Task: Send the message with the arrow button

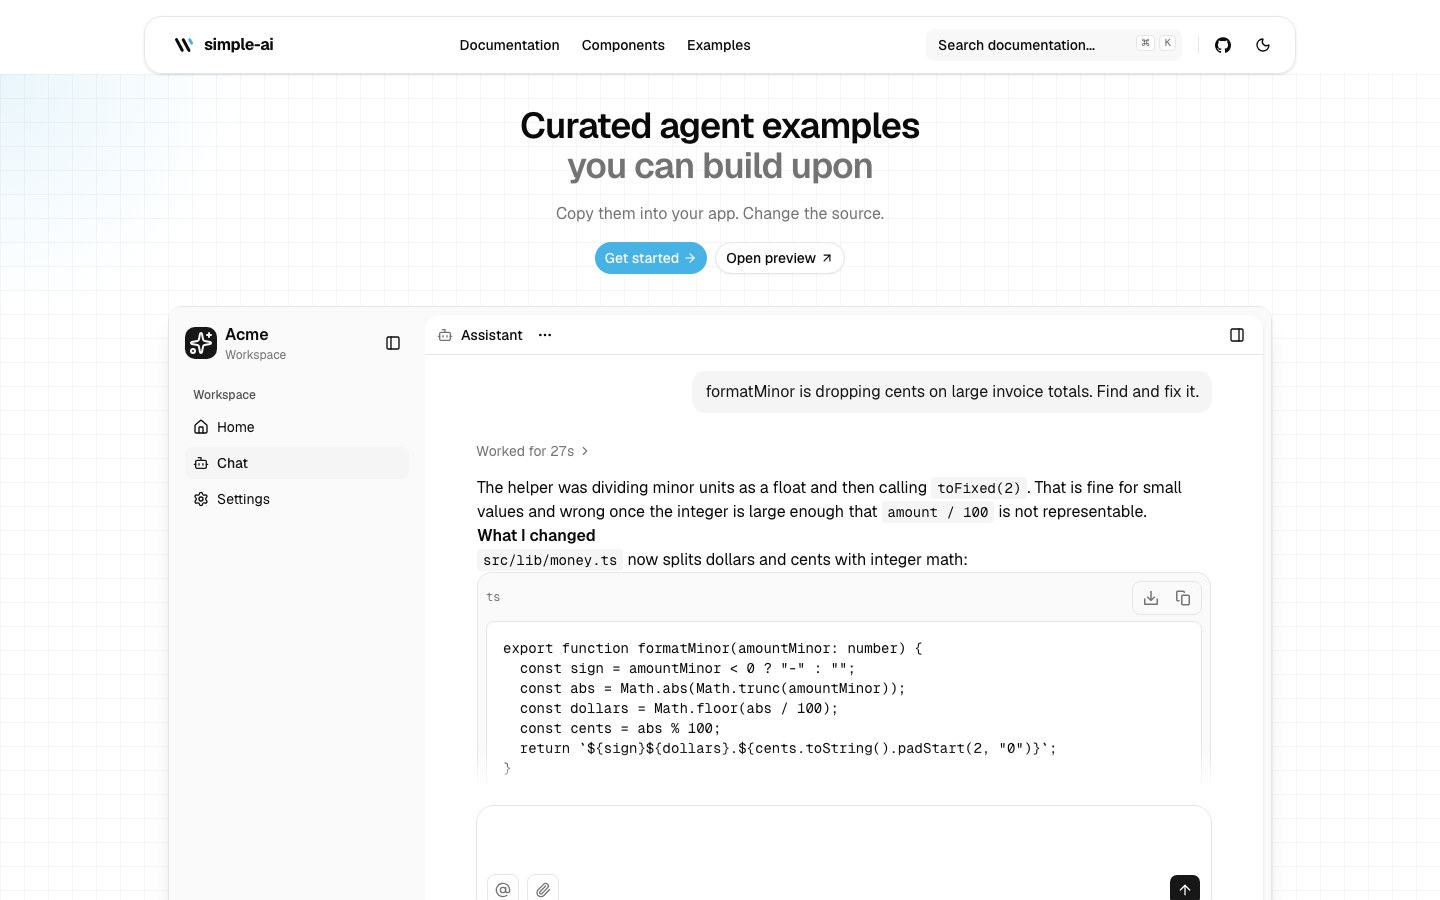Action: coord(1185,889)
